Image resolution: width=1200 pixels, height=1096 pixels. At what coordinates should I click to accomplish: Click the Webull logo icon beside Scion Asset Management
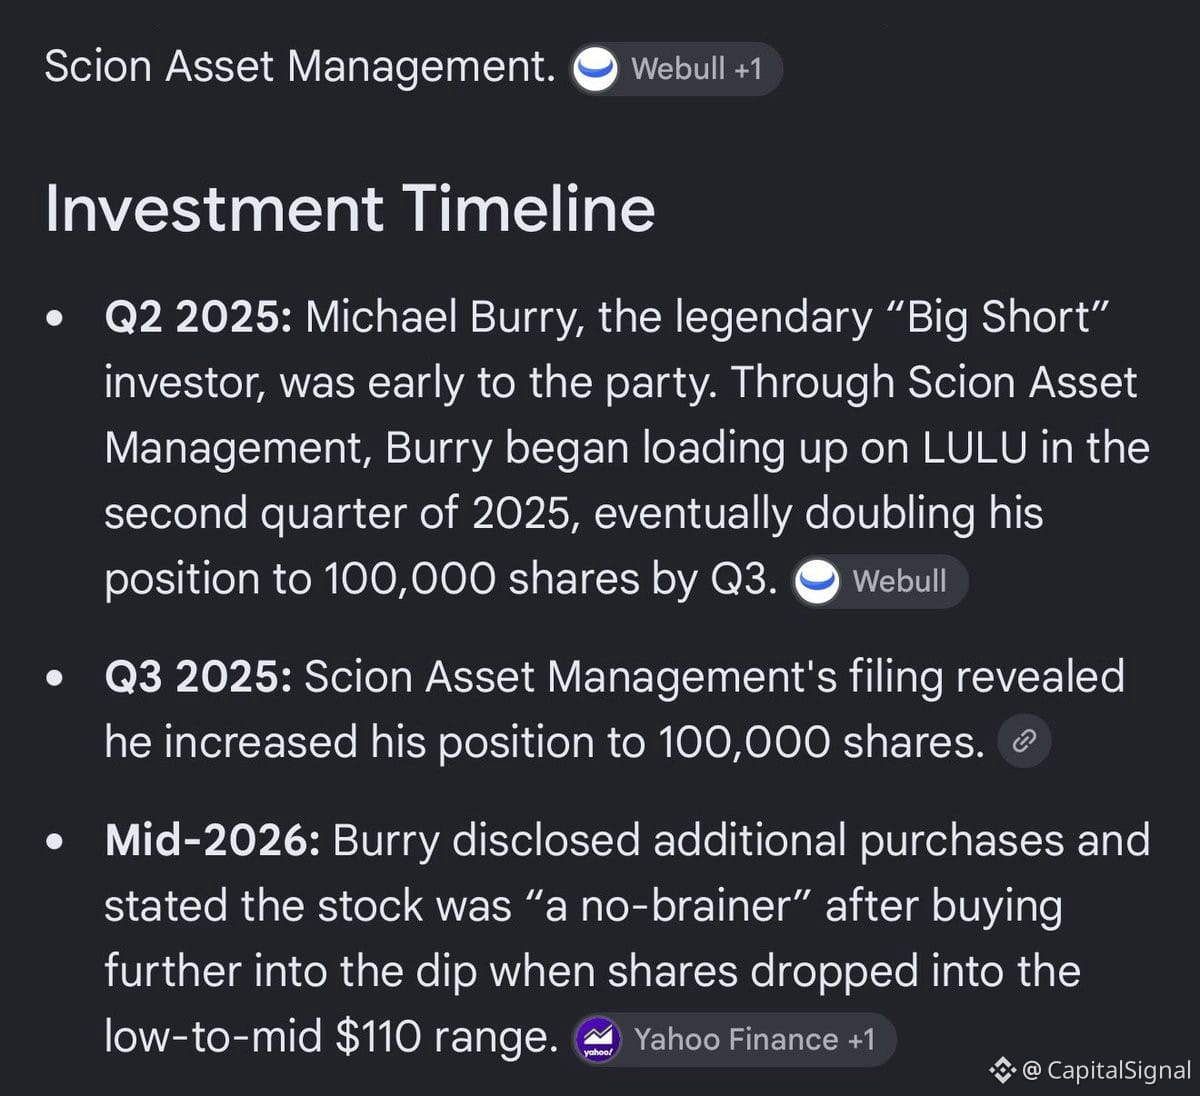(x=596, y=69)
